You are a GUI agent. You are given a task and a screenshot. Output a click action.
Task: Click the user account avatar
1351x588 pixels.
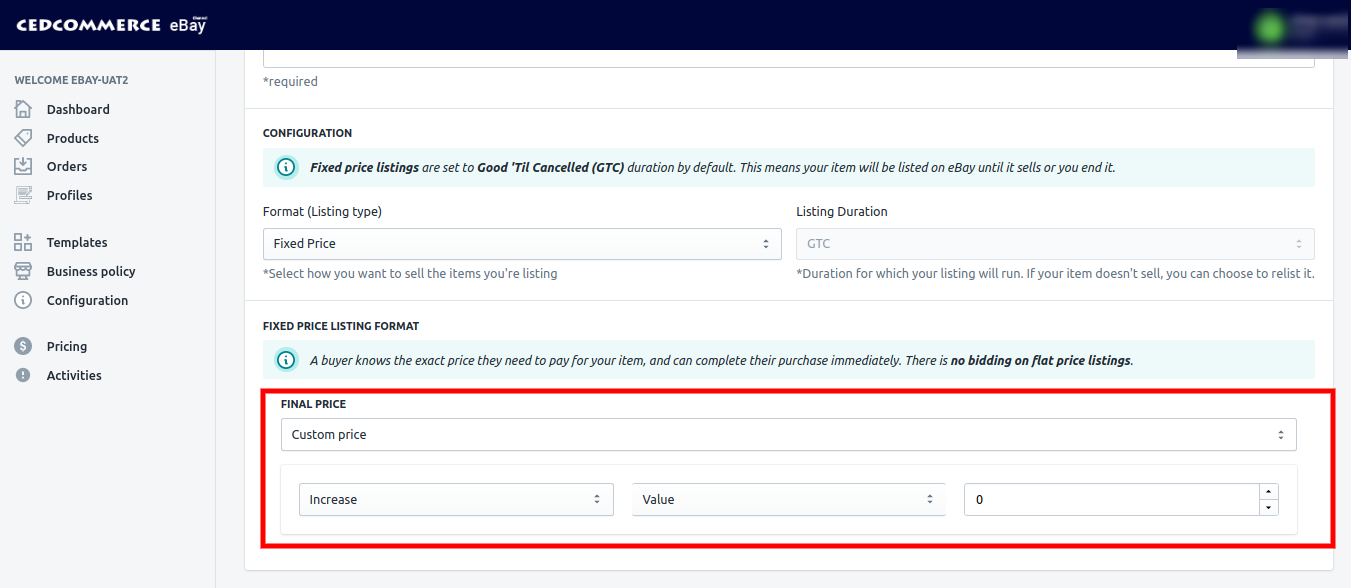pos(1272,27)
